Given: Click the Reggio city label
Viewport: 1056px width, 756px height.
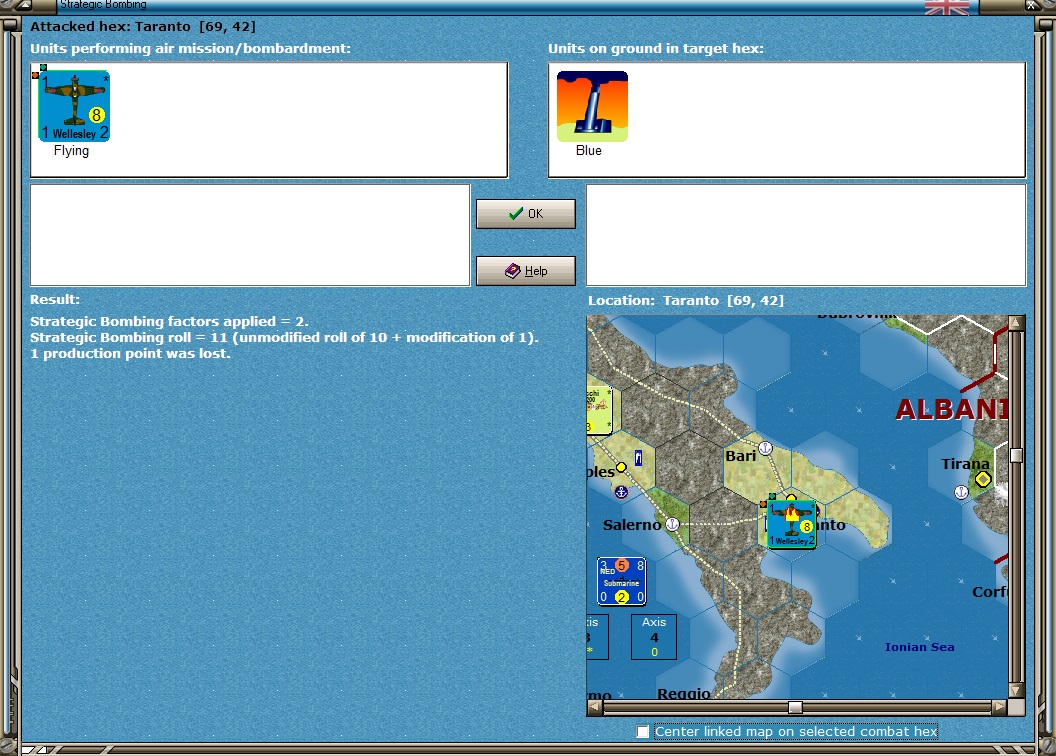Looking at the screenshot, I should (684, 693).
